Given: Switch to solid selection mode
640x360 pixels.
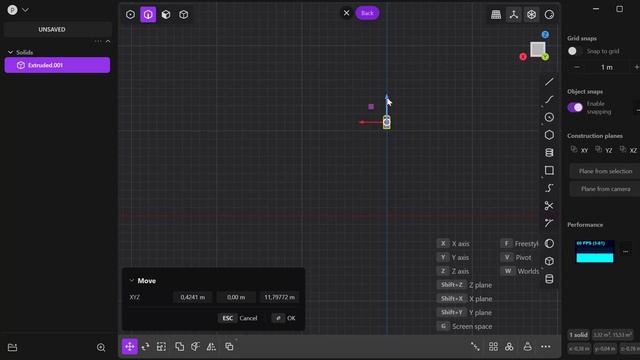Looking at the screenshot, I should pos(184,15).
